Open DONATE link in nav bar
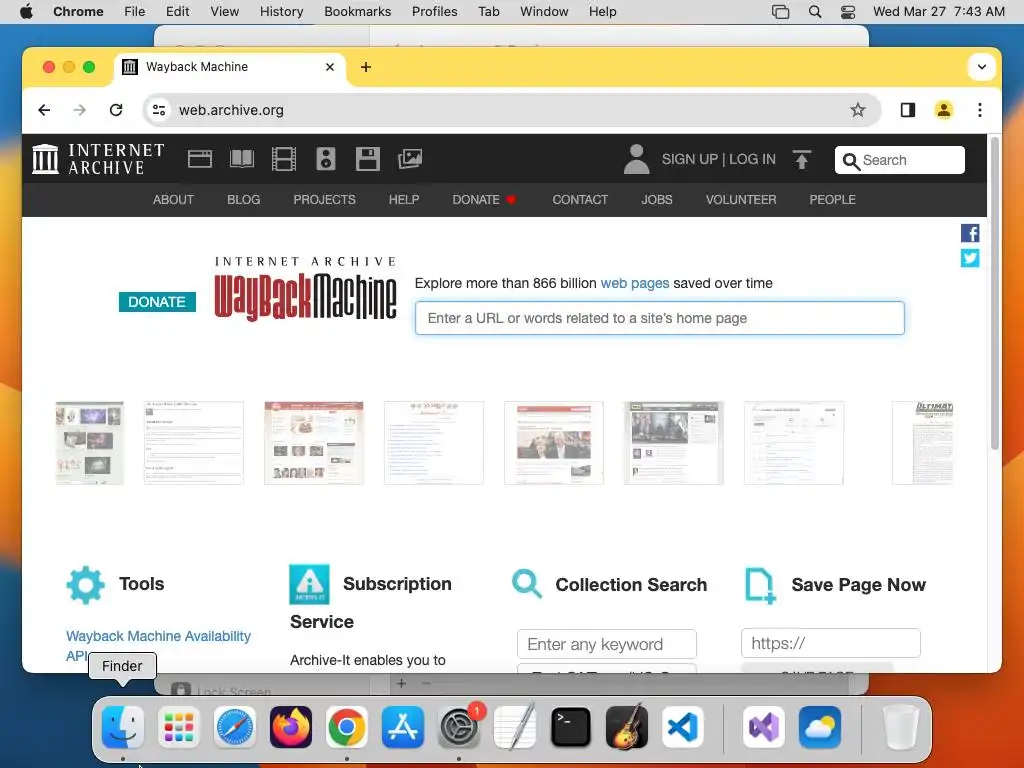This screenshot has height=768, width=1024. point(484,199)
